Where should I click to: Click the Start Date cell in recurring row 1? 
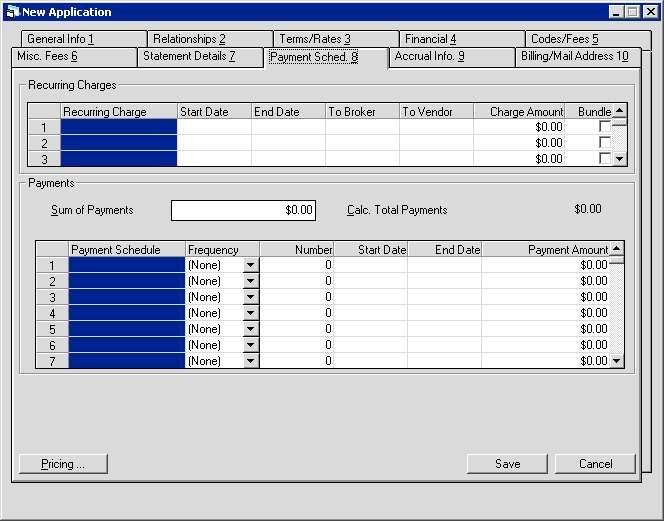(214, 127)
